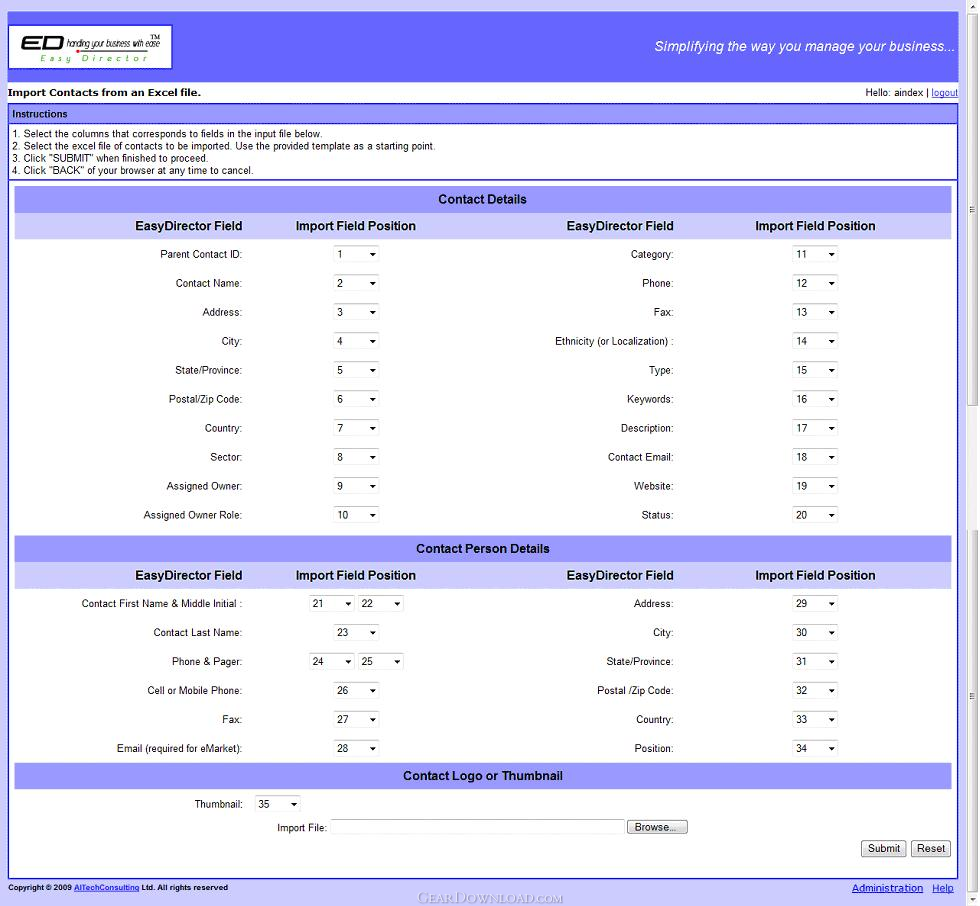
Task: Open the Contact Details City dropdown showing 4
Action: tap(356, 341)
